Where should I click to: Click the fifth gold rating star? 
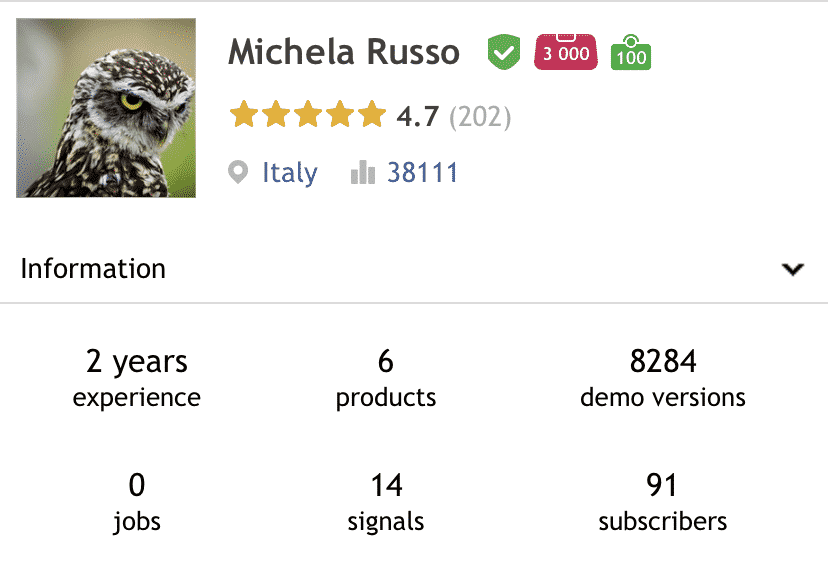372,114
